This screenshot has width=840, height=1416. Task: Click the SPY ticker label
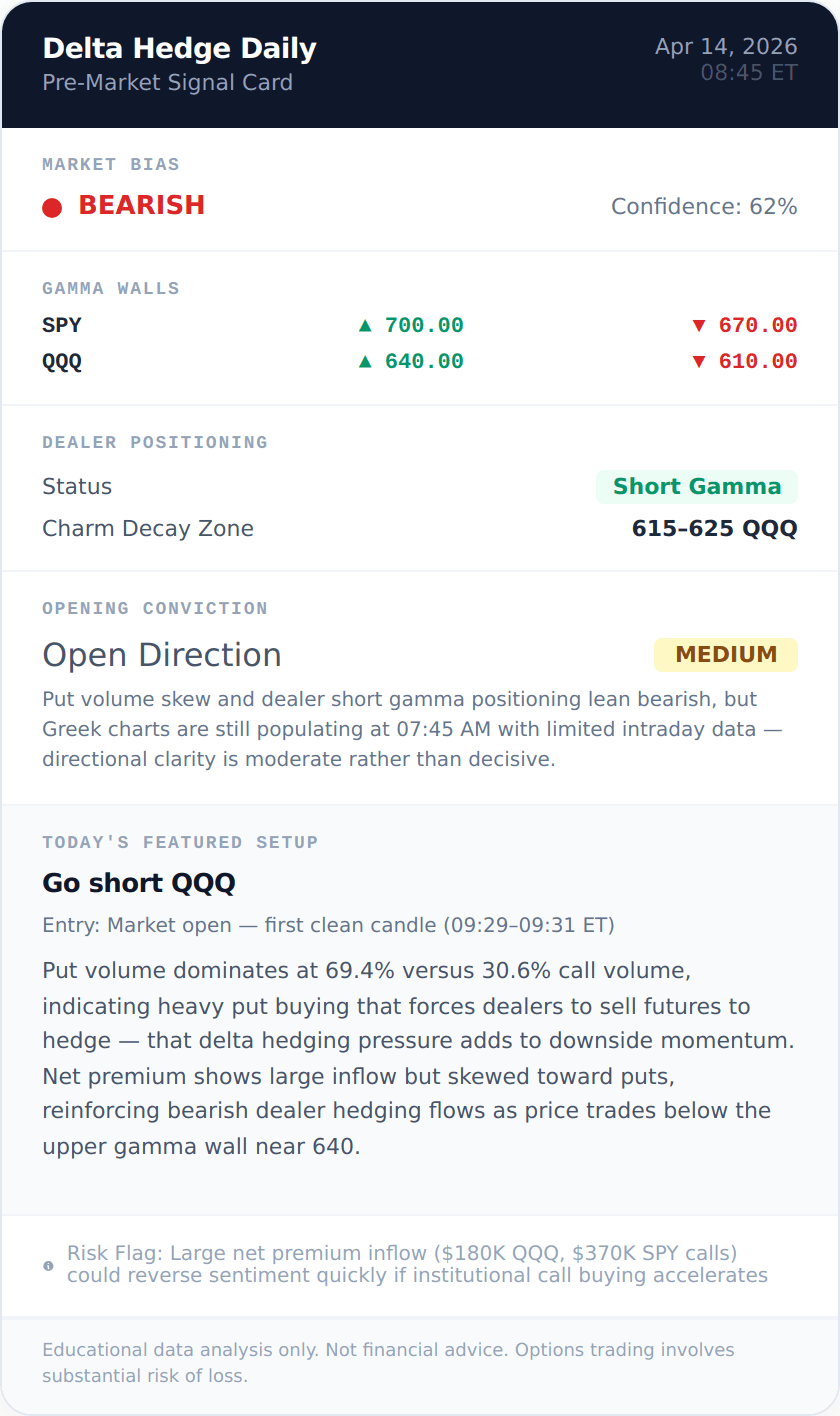click(62, 326)
